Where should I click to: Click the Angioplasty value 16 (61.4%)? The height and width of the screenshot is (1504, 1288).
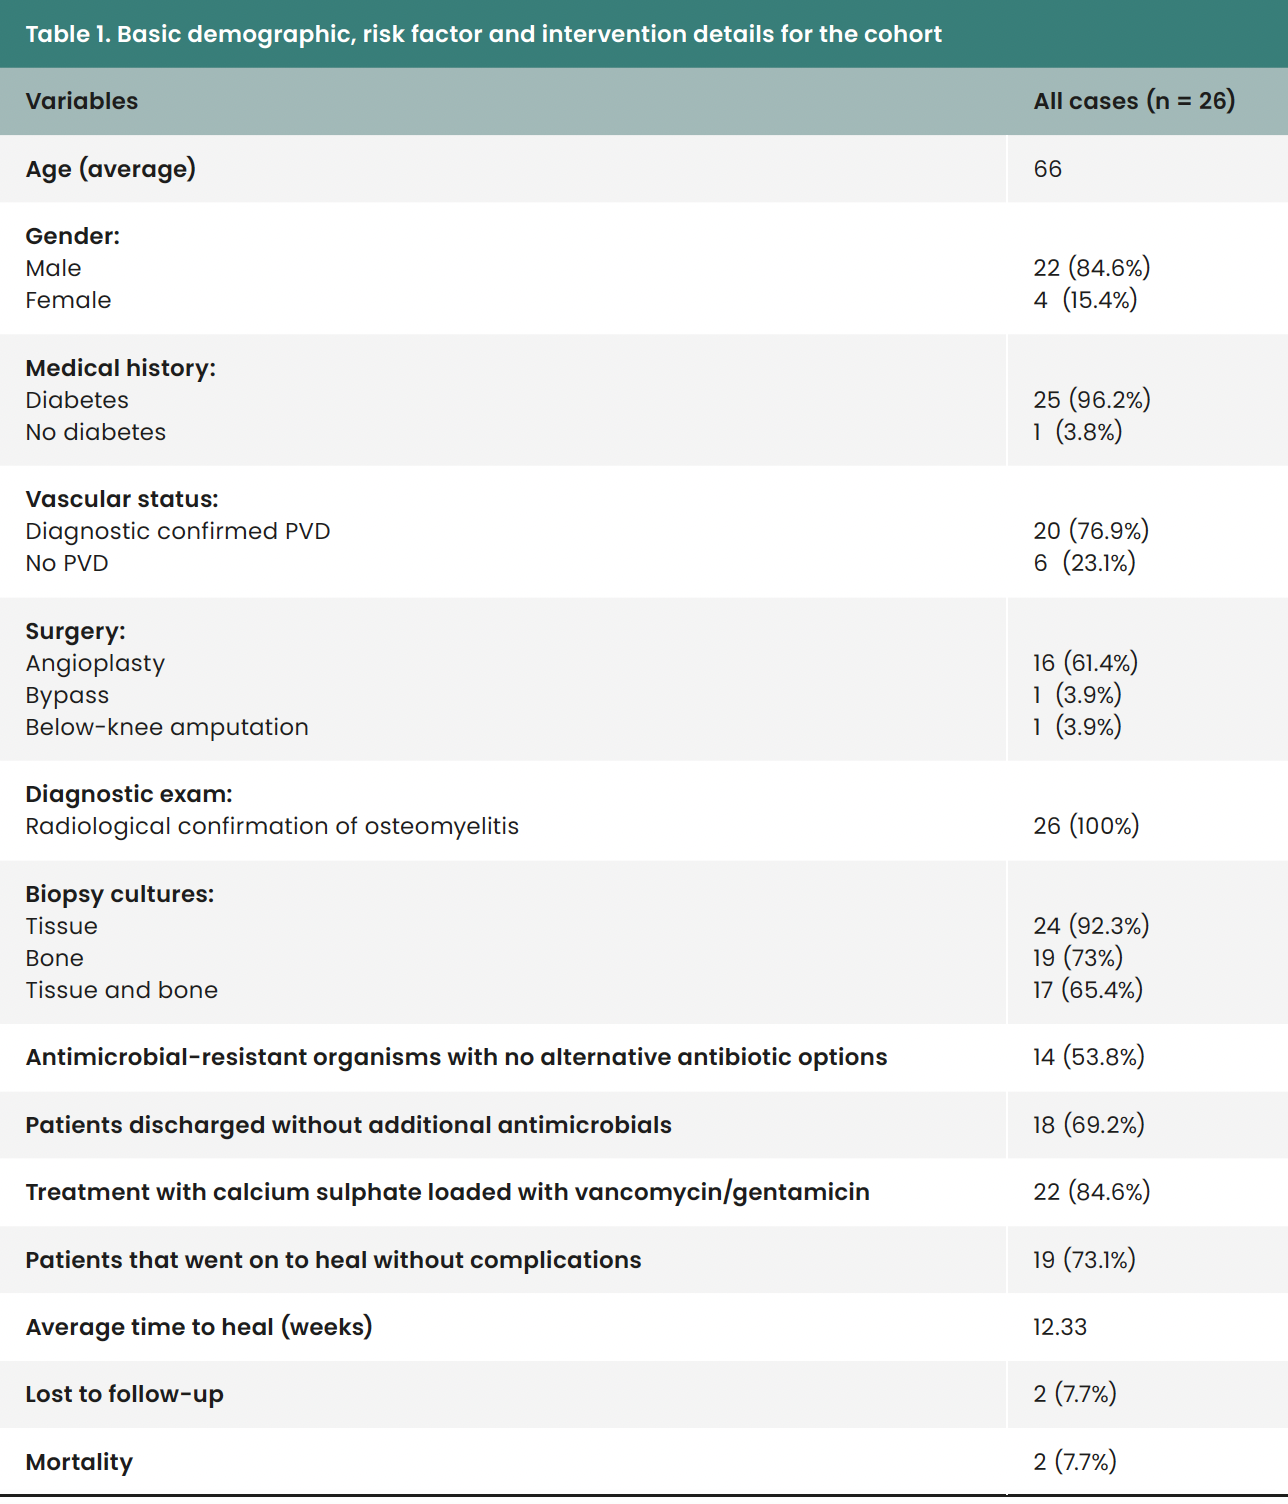(1085, 663)
